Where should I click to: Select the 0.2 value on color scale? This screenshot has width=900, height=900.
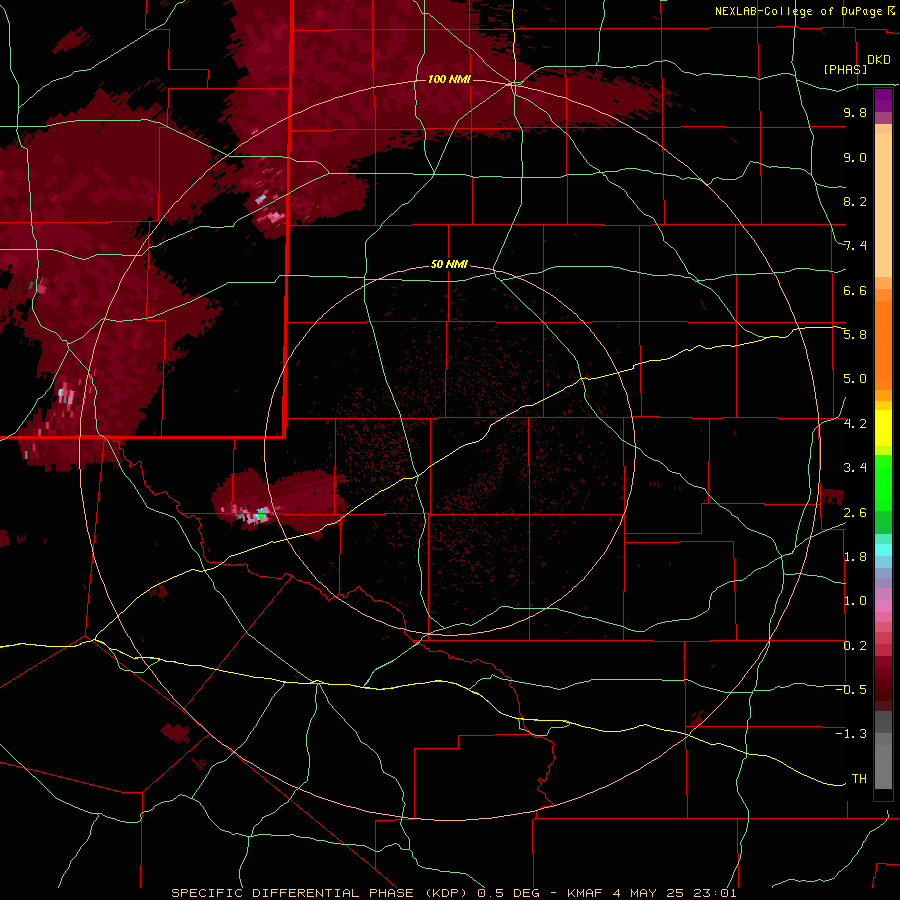855,645
